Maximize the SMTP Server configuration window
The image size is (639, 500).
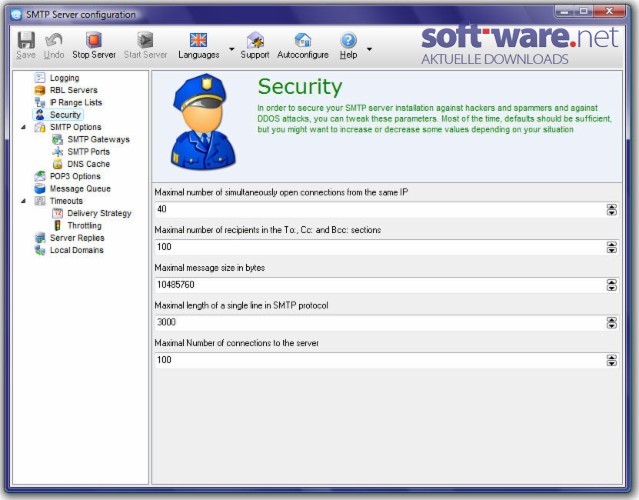point(584,12)
